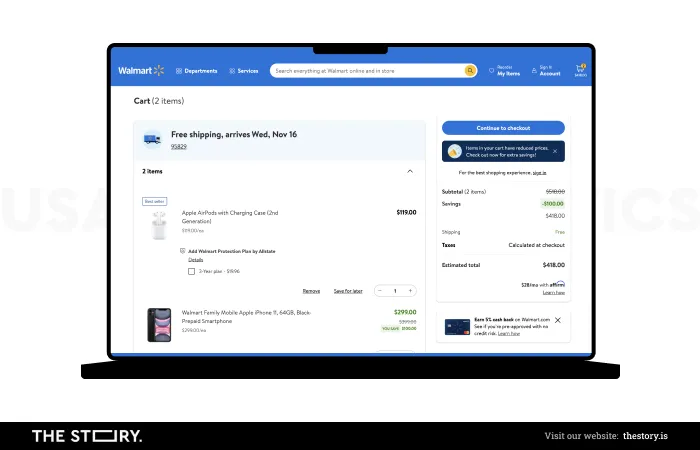Open protection plan Details link
700x450 pixels.
point(196,260)
